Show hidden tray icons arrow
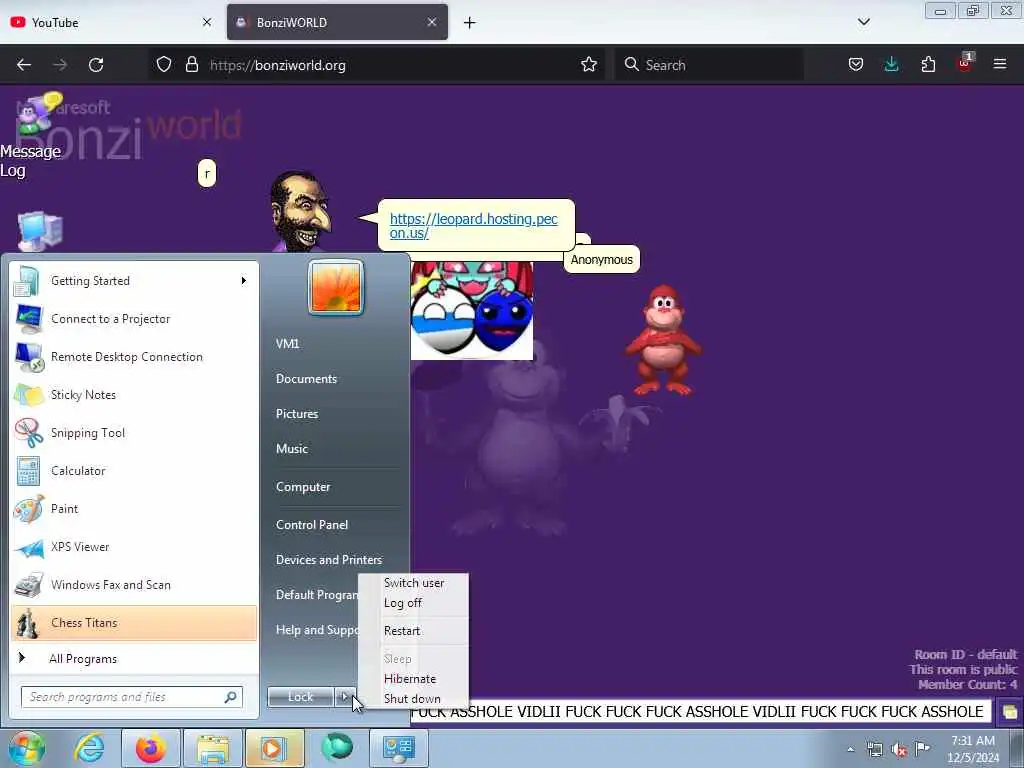Image resolution: width=1024 pixels, height=768 pixels. (x=850, y=750)
